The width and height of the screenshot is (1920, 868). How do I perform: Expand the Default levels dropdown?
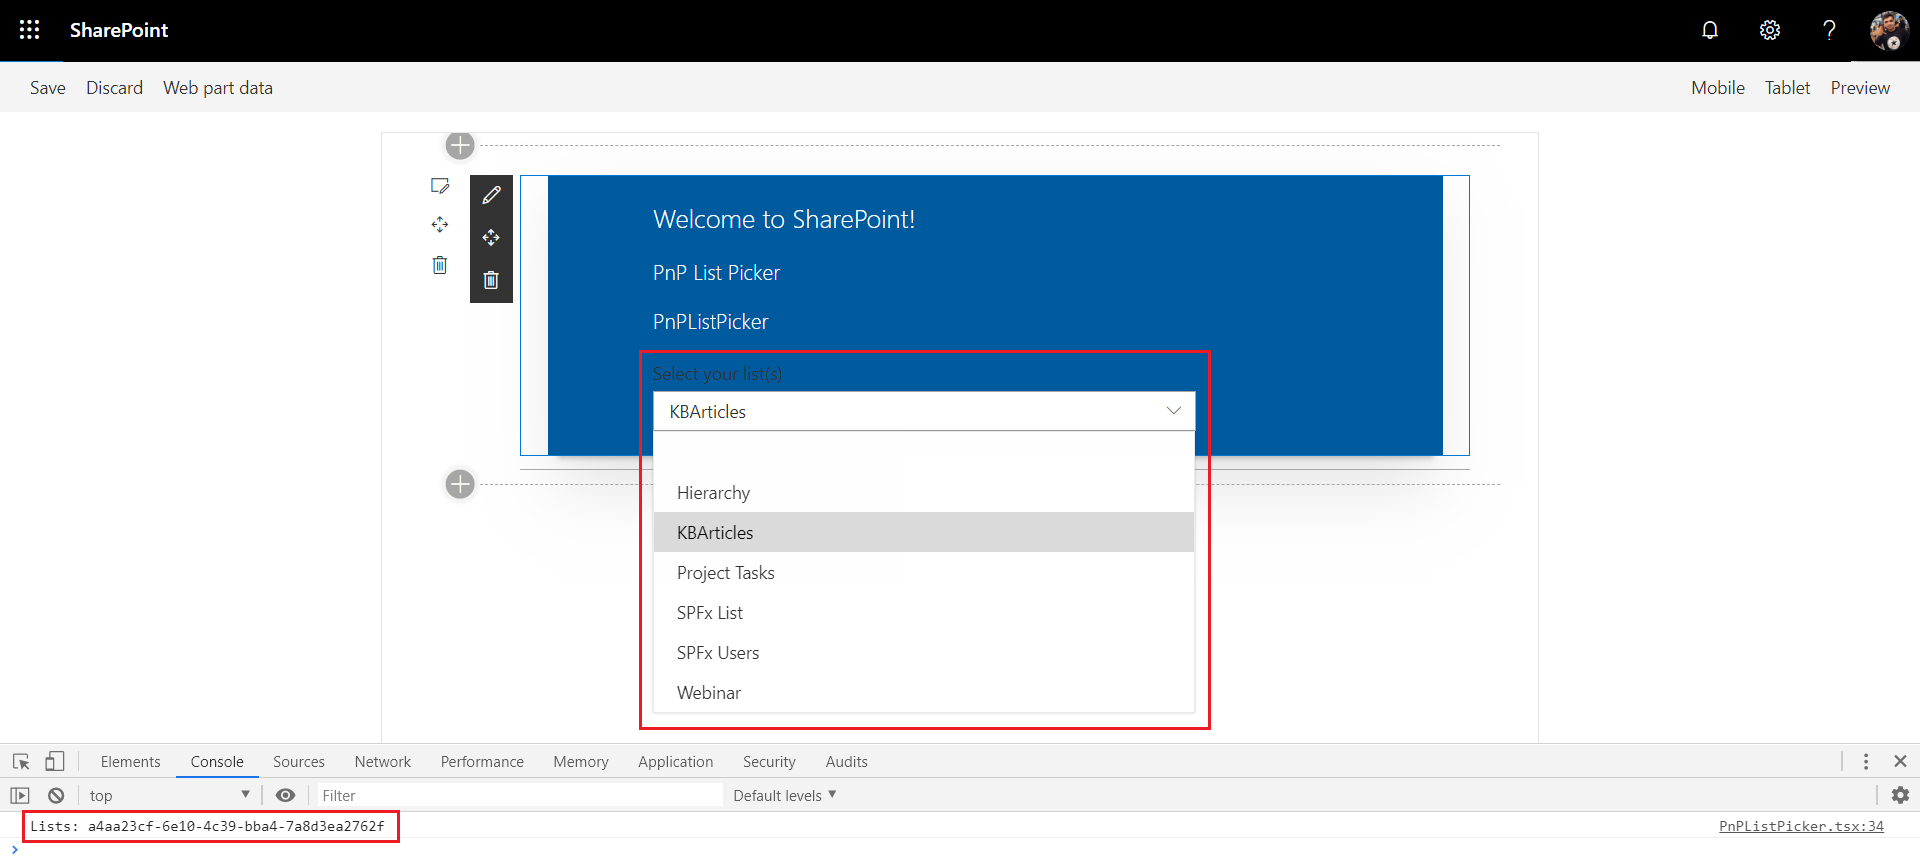coord(784,796)
